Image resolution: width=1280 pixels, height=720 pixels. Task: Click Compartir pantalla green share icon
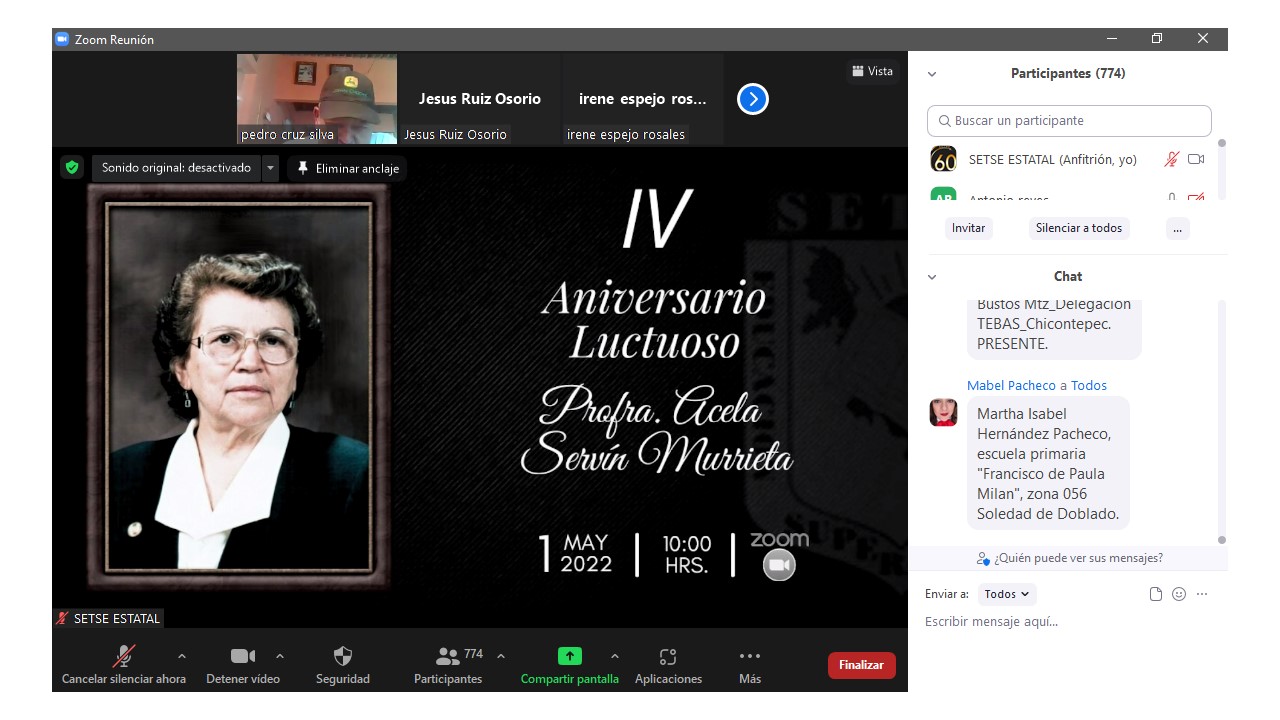[x=569, y=656]
